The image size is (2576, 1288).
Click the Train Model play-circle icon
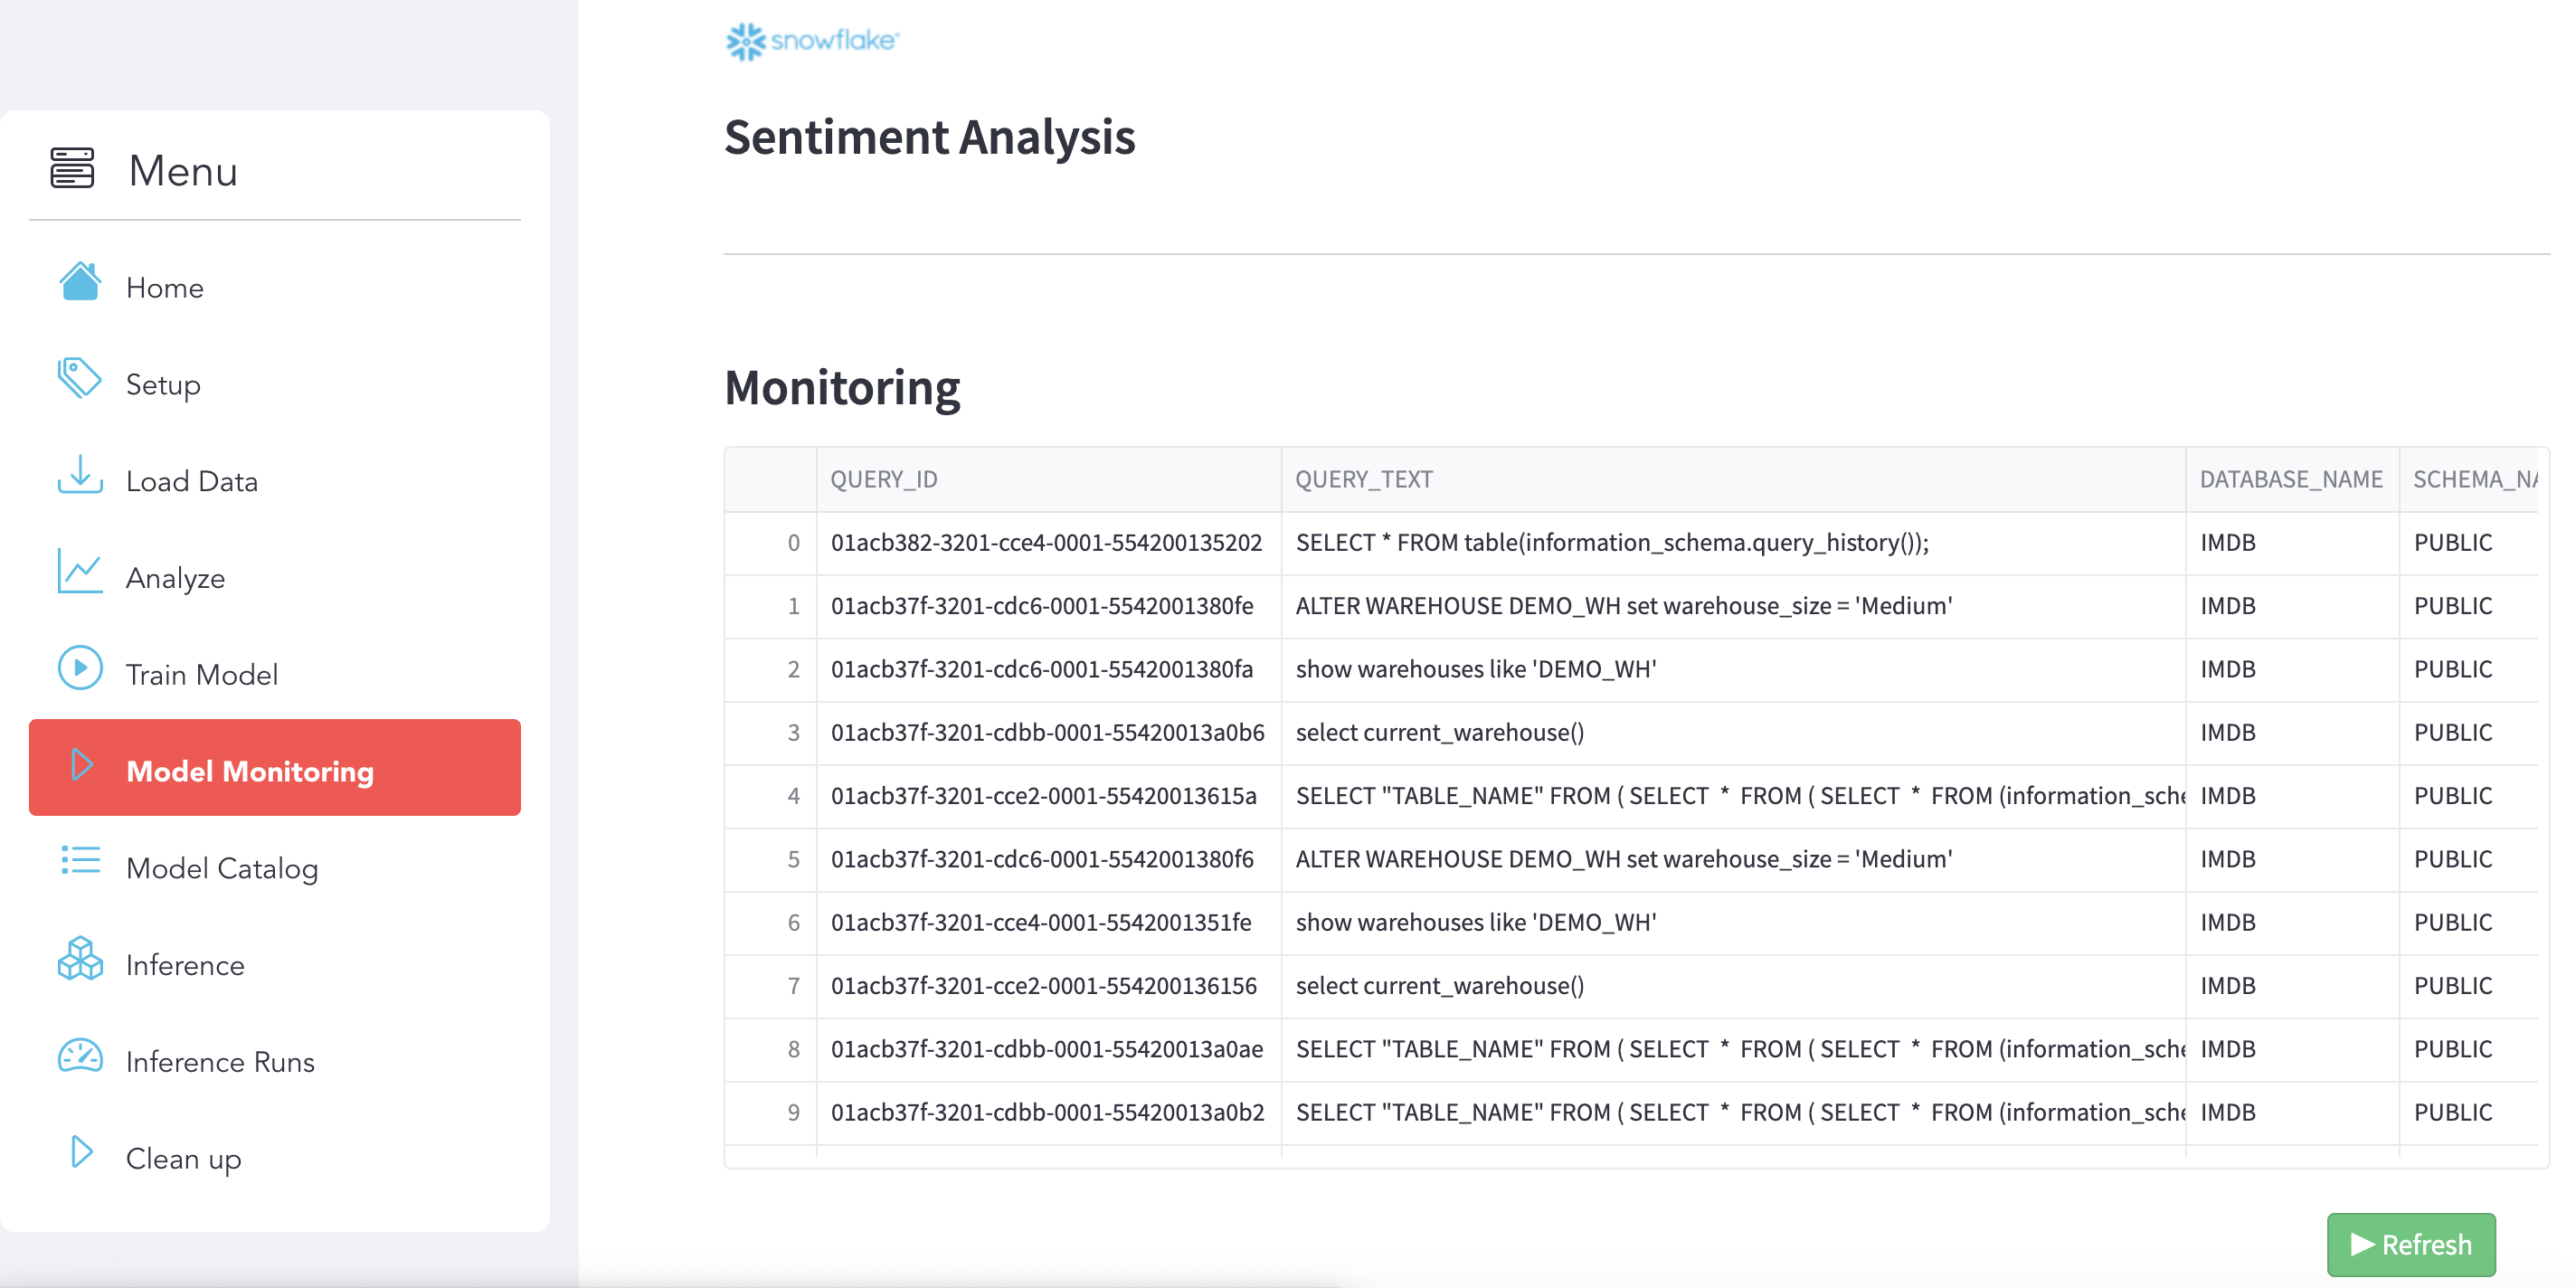pos(80,670)
